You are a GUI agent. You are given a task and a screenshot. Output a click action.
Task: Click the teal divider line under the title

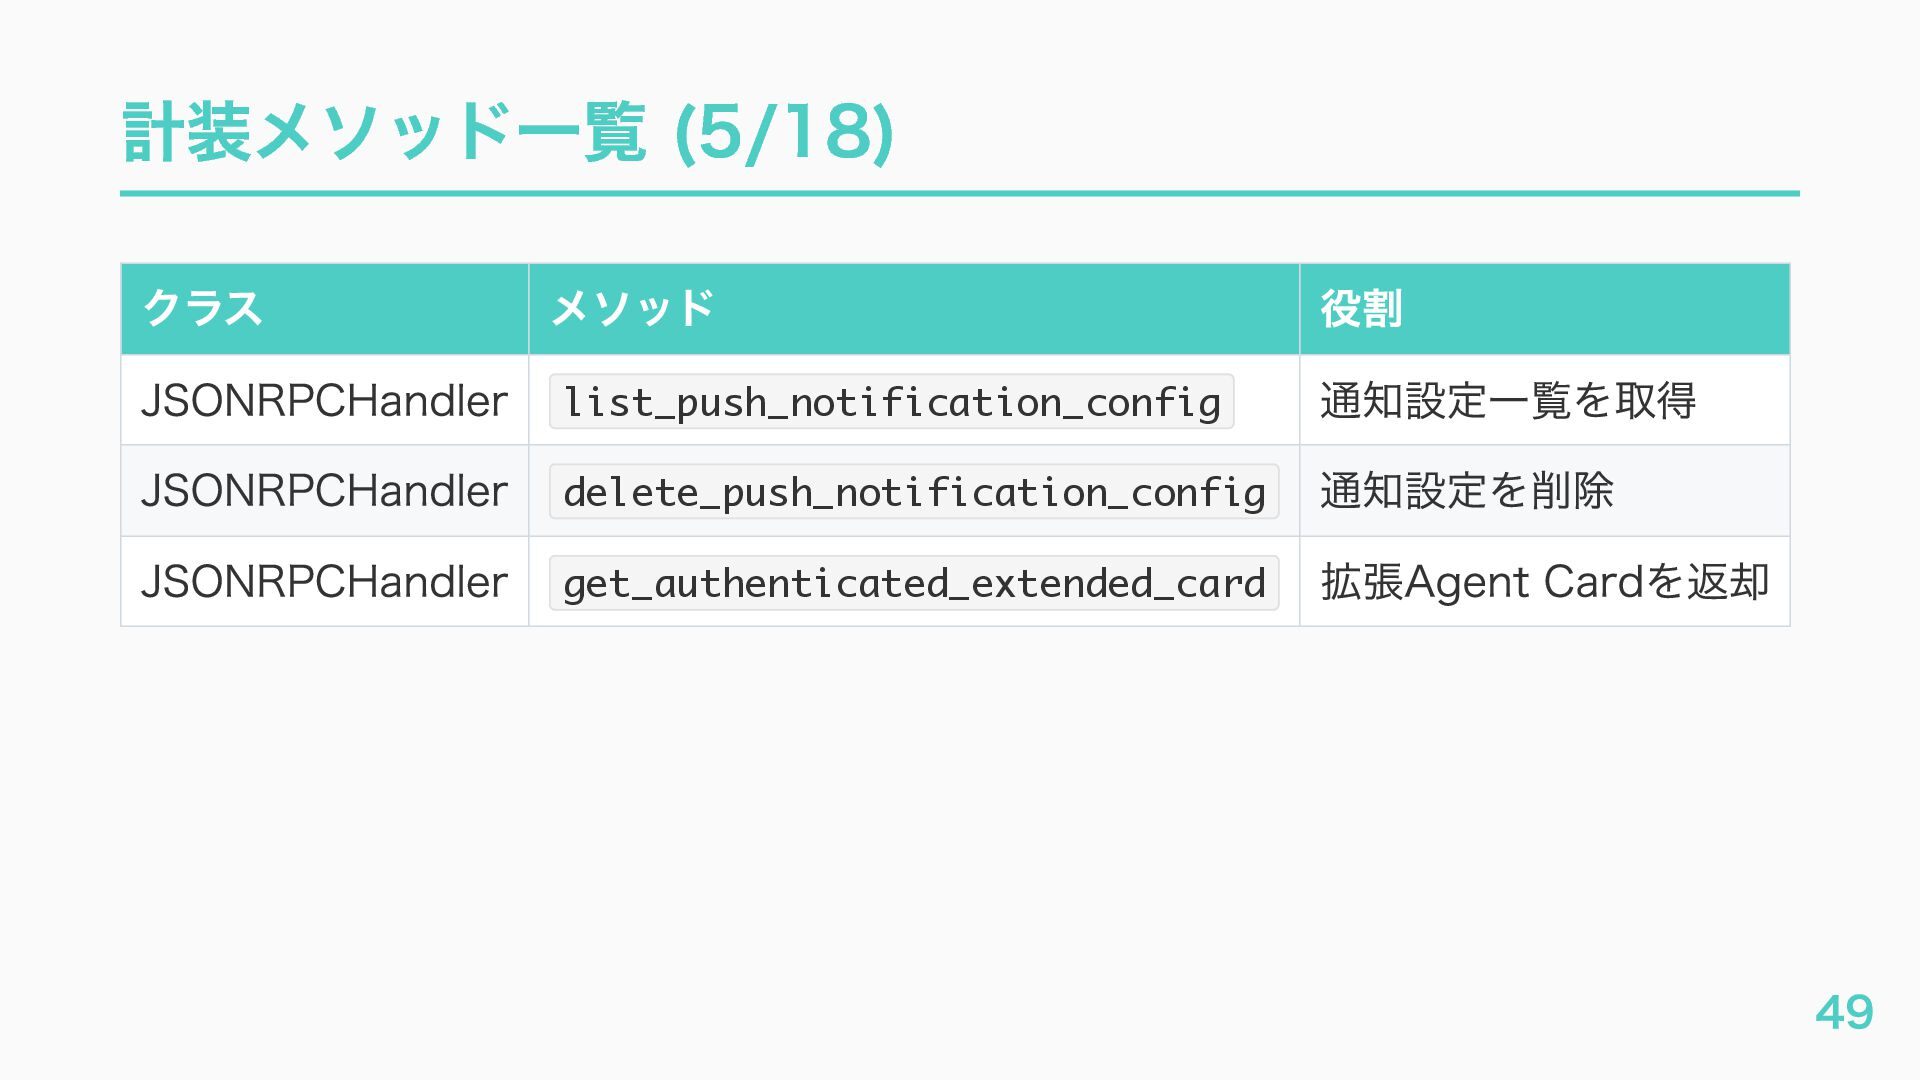click(960, 193)
